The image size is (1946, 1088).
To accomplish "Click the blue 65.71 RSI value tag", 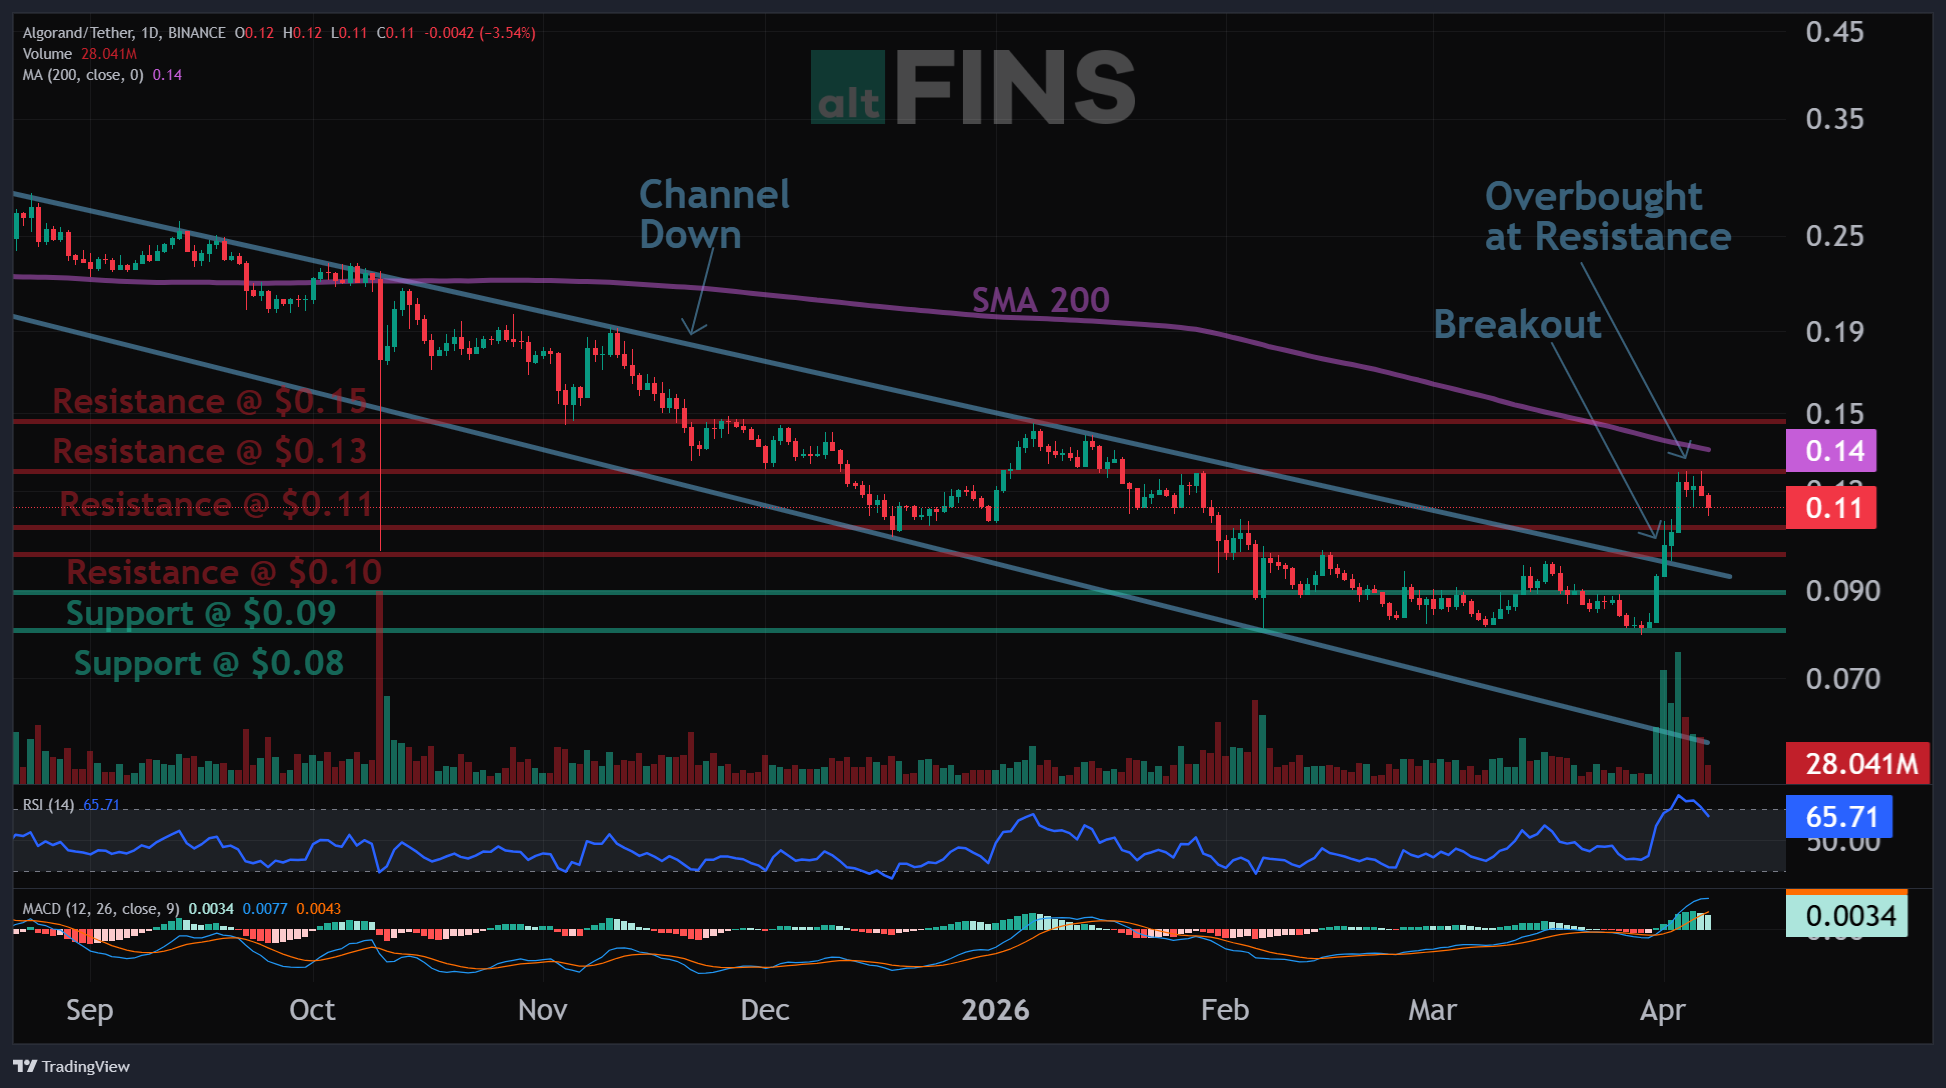I will click(1838, 817).
